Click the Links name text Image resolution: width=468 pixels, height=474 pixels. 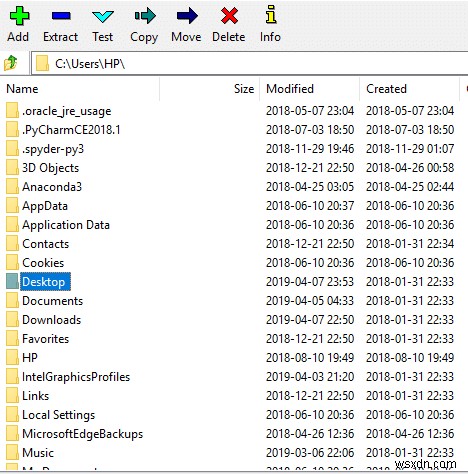point(36,396)
